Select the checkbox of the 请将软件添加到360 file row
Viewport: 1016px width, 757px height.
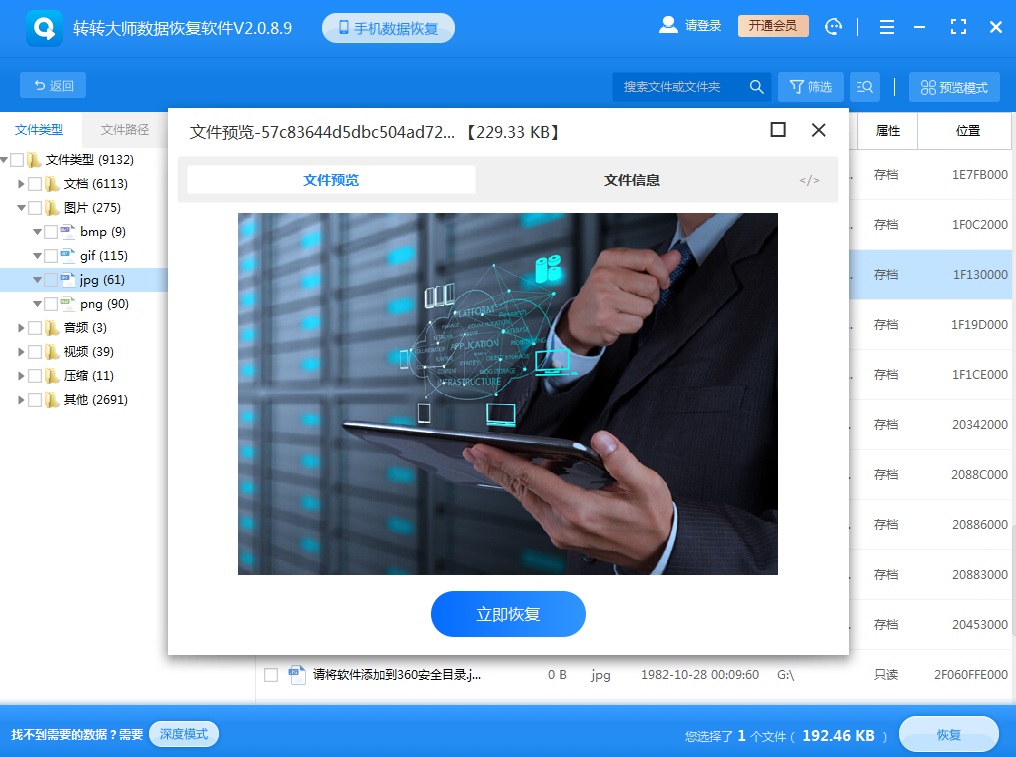coord(270,674)
